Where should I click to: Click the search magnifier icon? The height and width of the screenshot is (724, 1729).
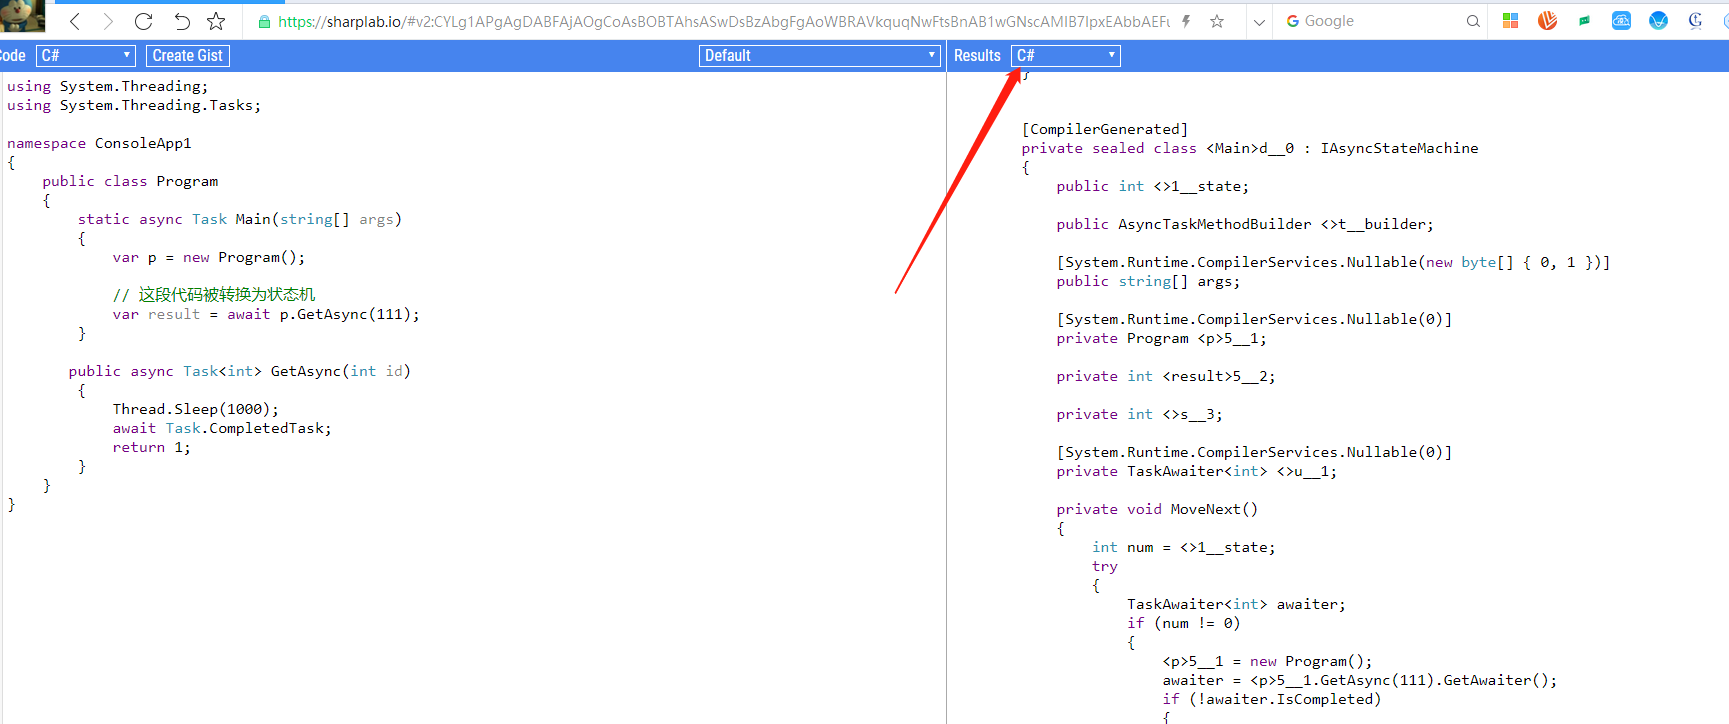click(1472, 21)
